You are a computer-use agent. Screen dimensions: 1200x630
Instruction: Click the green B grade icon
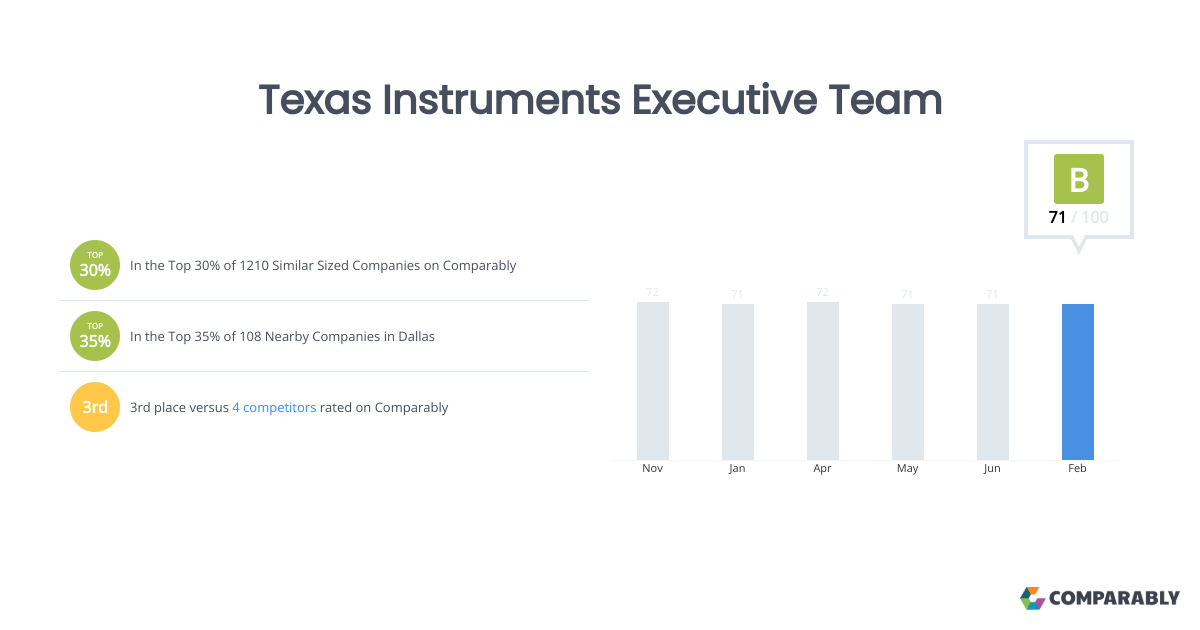pos(1078,179)
